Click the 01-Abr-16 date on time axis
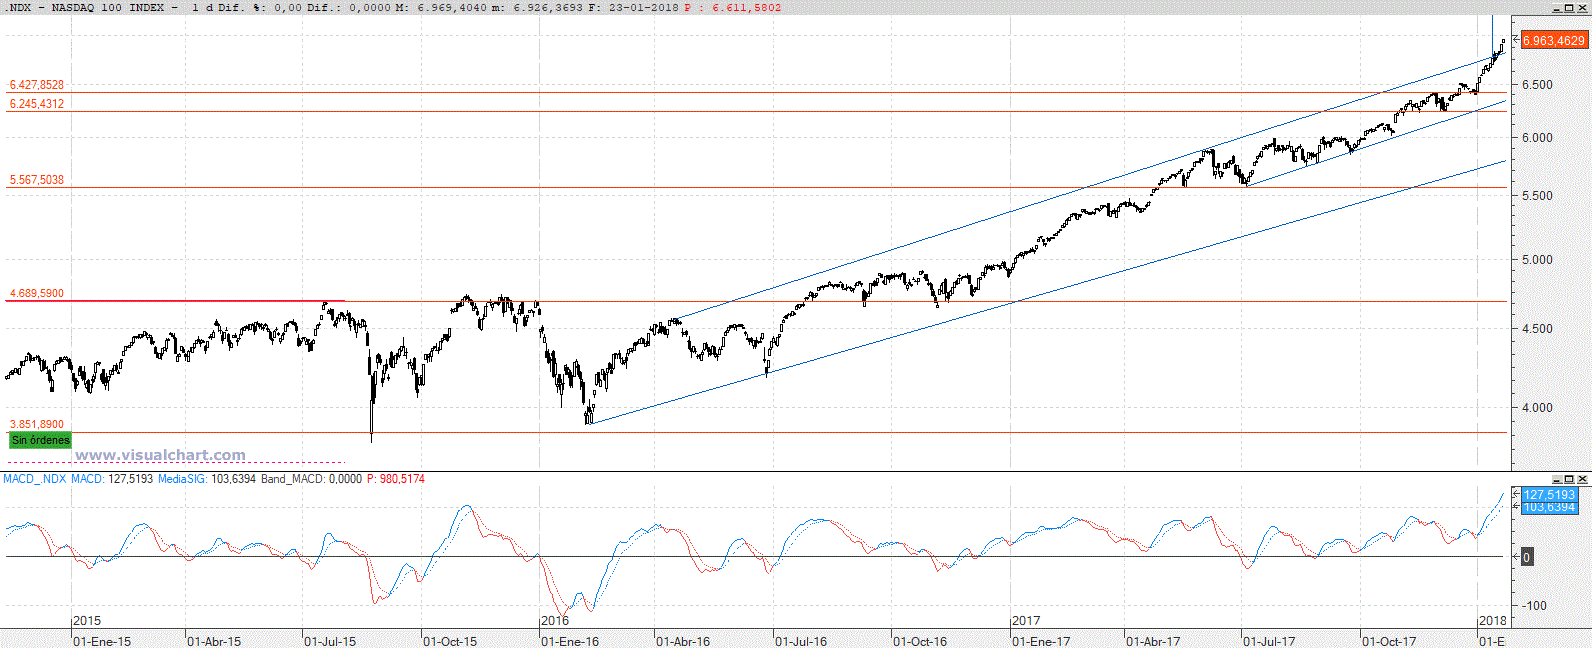This screenshot has height=648, width=1592. (683, 641)
